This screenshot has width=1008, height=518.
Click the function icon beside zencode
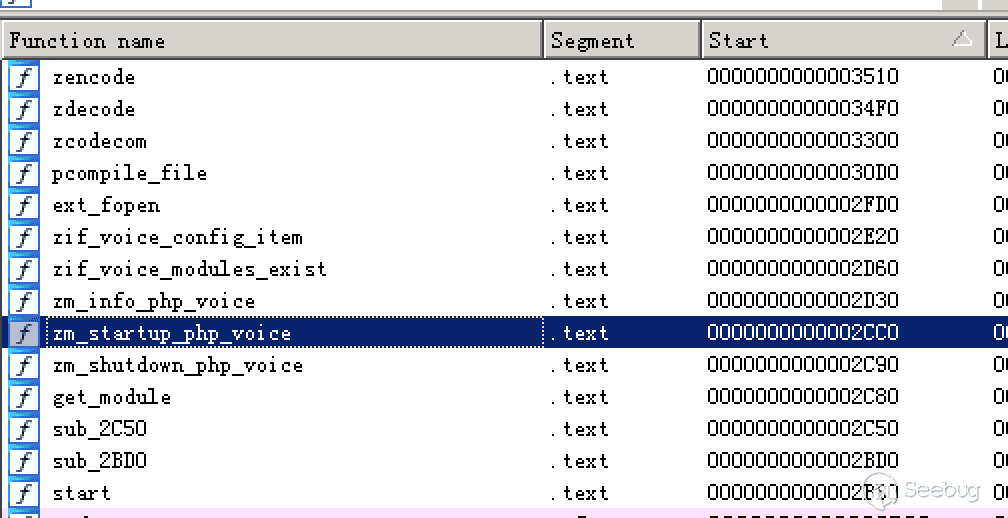pyautogui.click(x=24, y=77)
